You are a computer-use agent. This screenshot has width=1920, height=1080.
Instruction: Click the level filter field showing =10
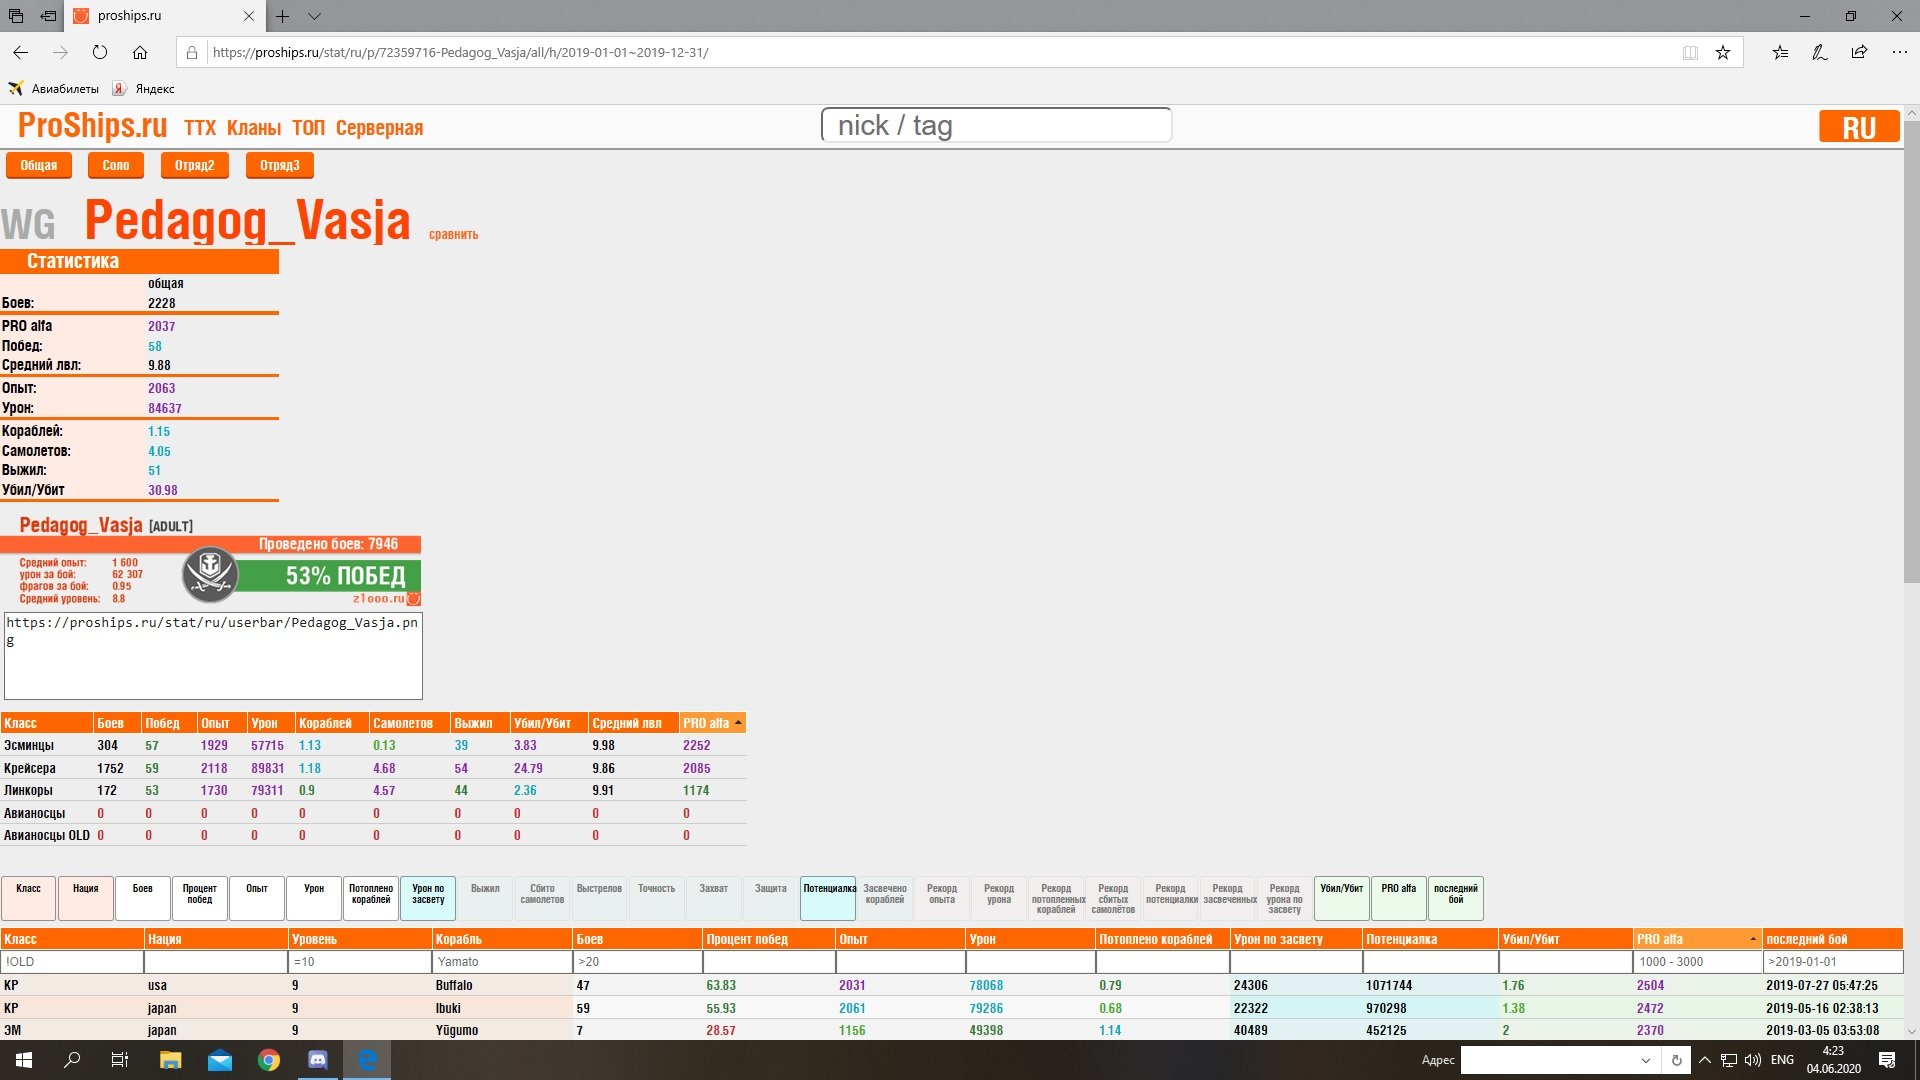360,962
